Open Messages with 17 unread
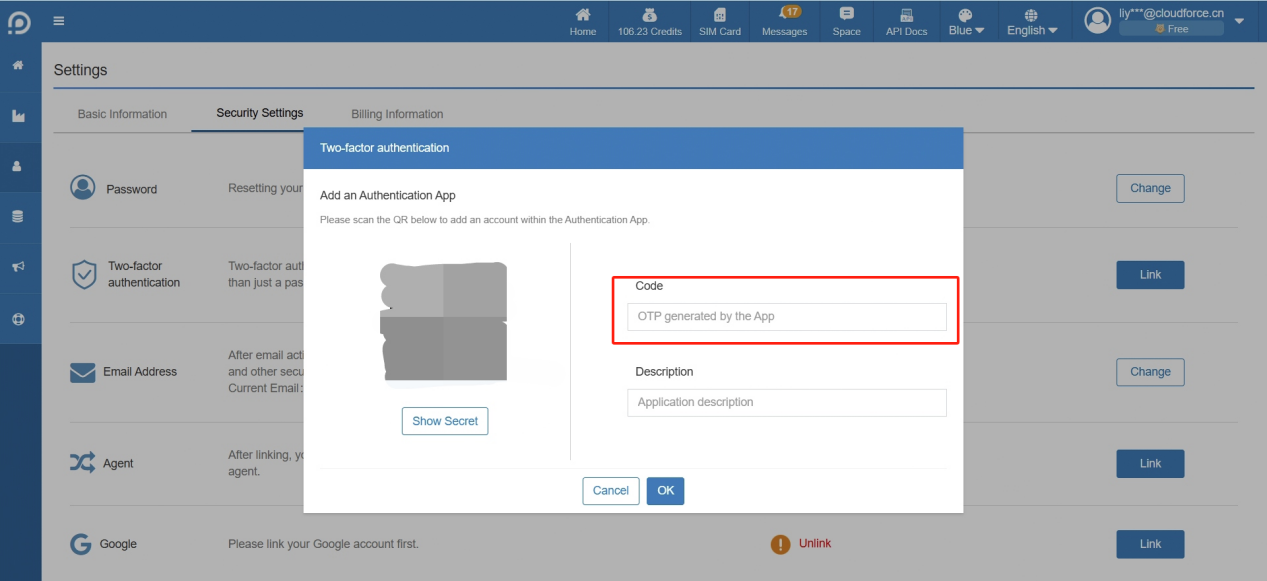1267x581 pixels. [784, 22]
